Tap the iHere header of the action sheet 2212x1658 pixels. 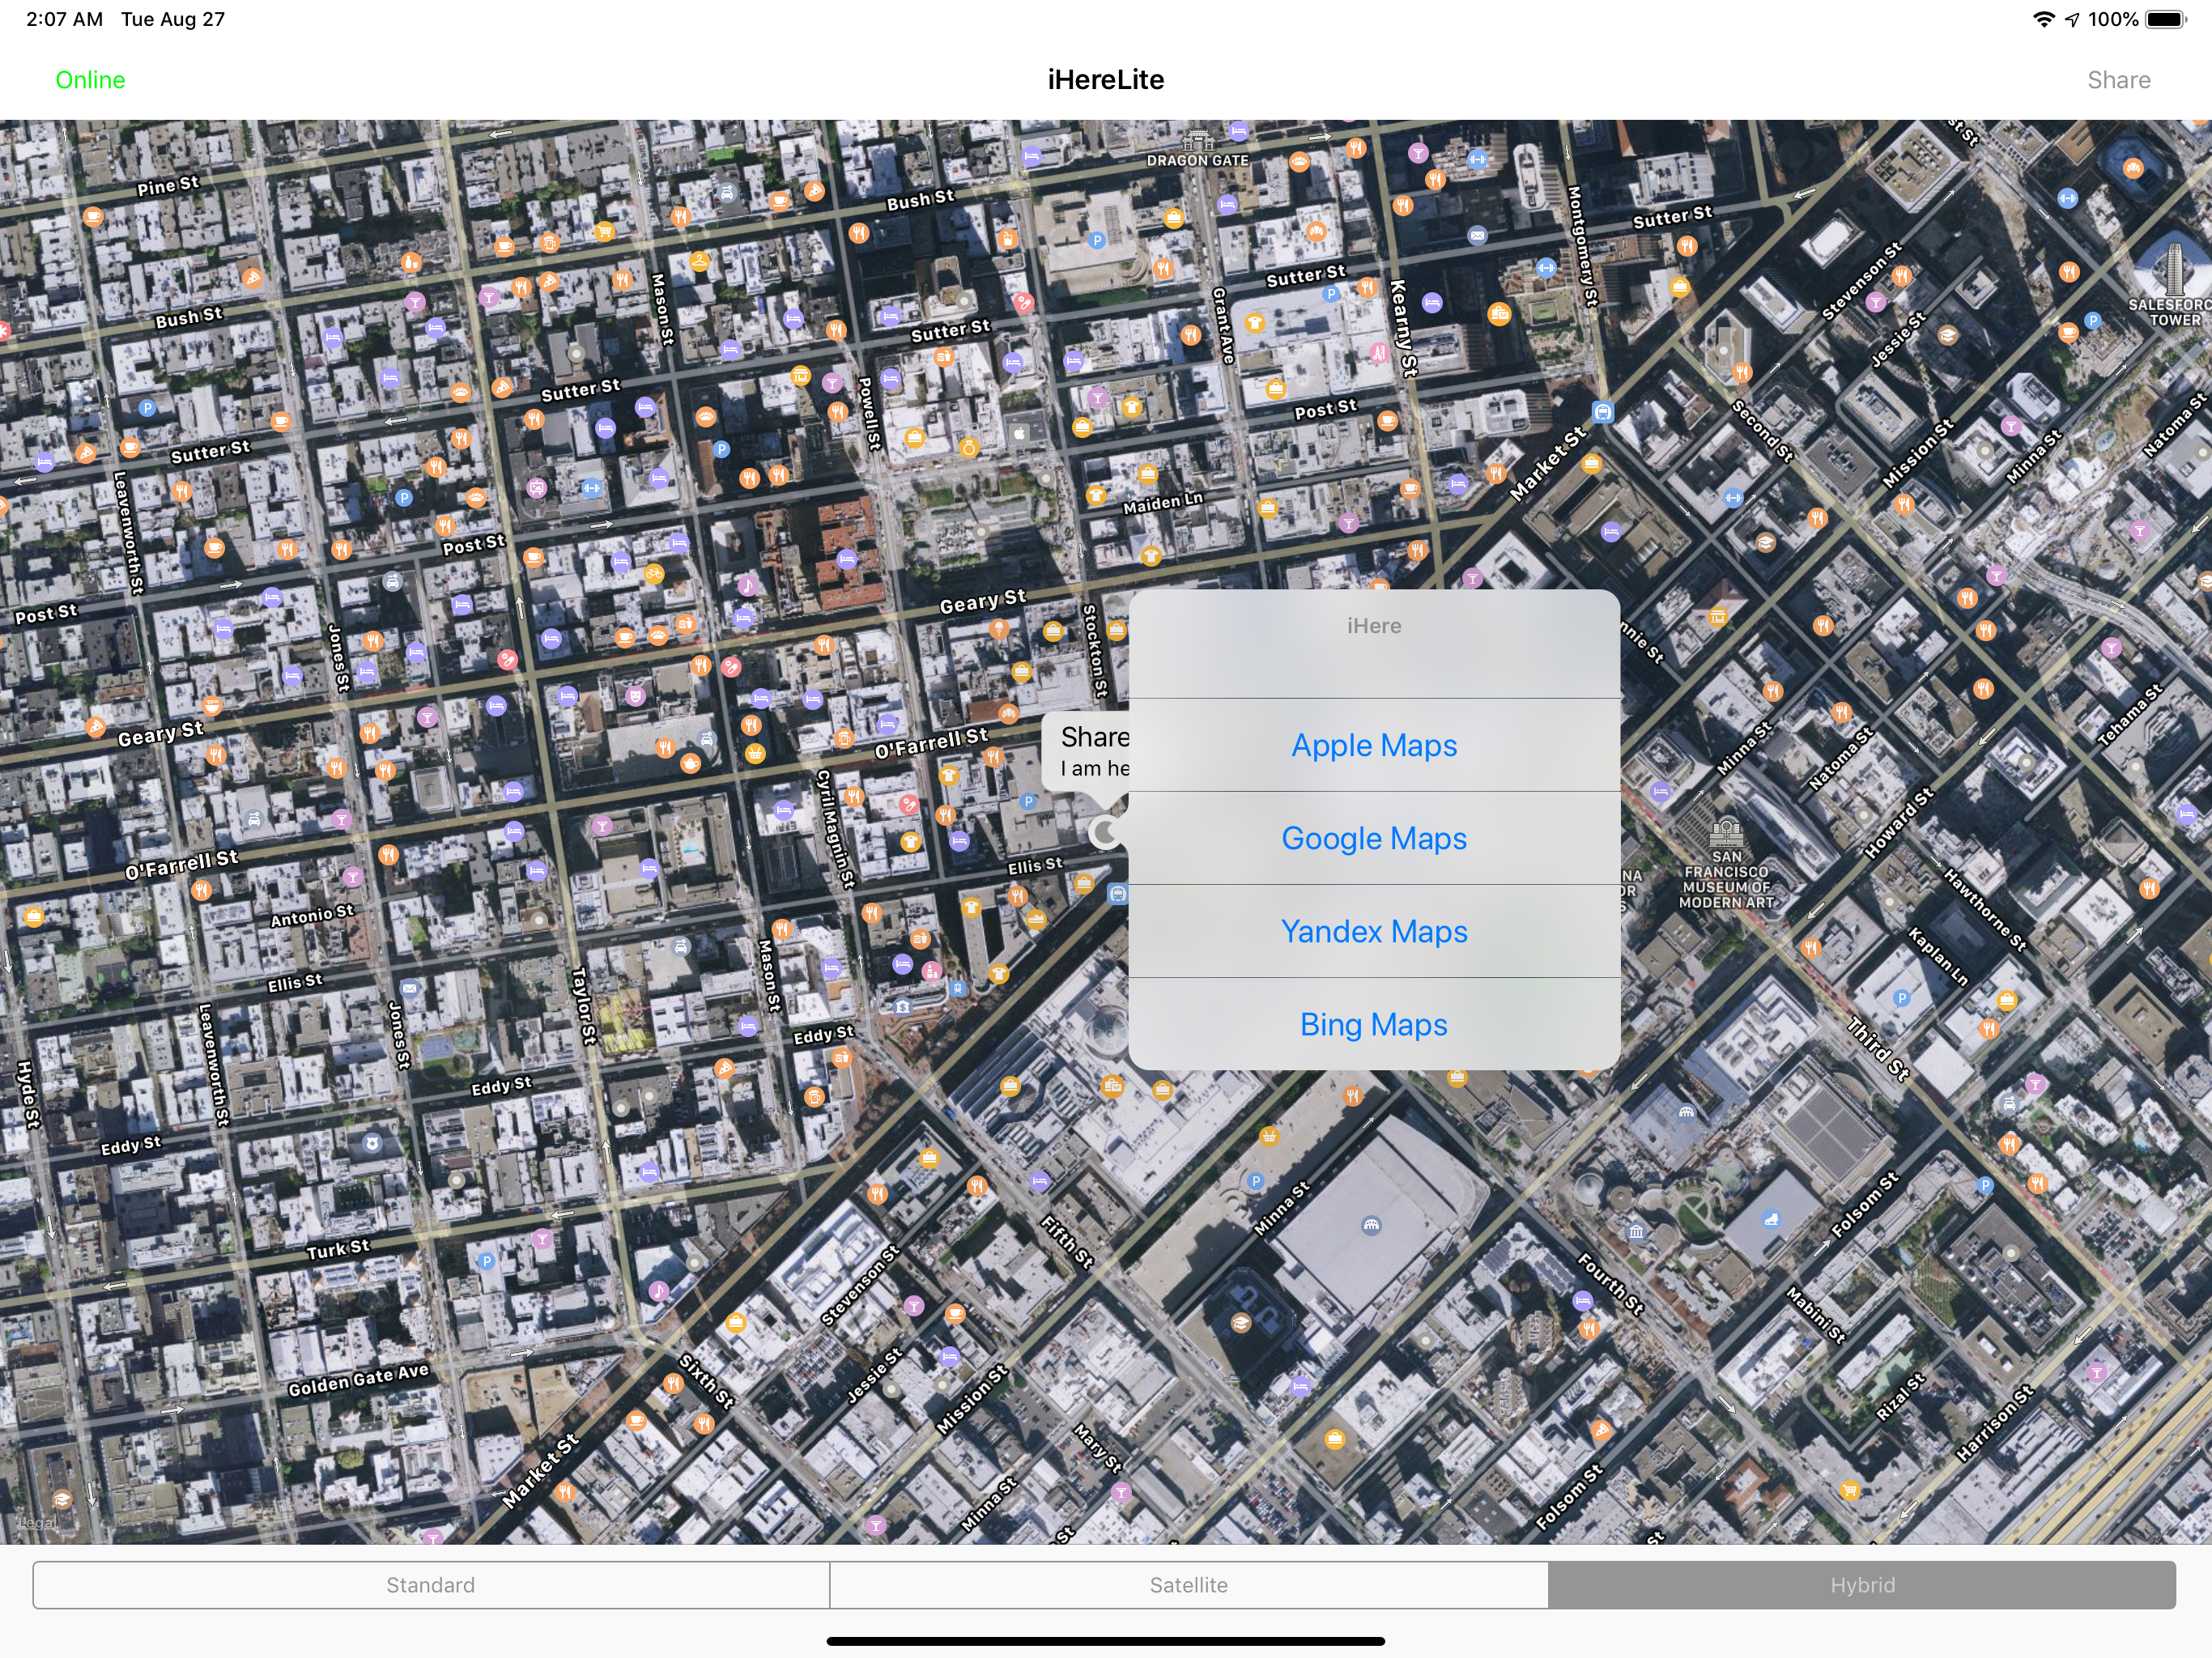click(x=1374, y=626)
